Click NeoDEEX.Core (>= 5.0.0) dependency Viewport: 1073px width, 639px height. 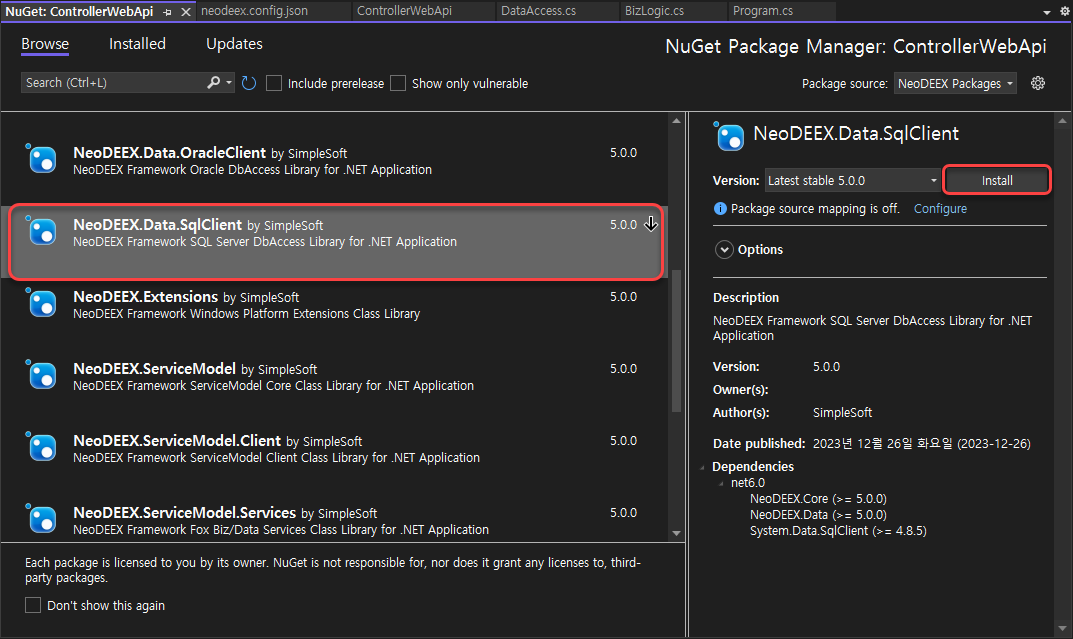(818, 499)
